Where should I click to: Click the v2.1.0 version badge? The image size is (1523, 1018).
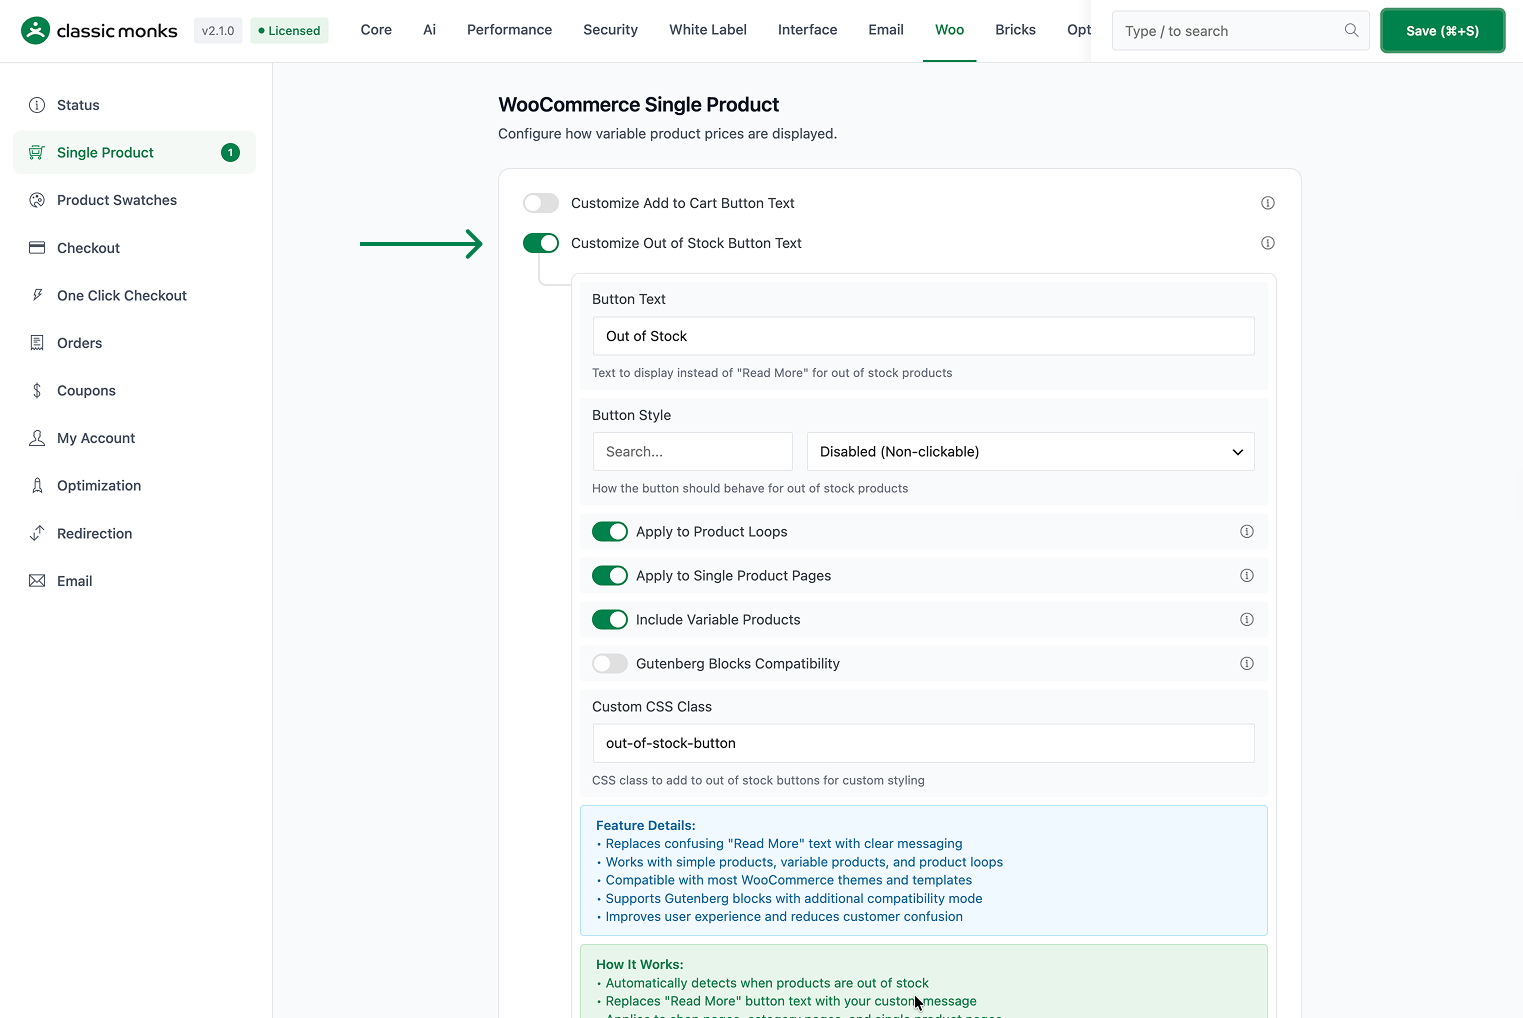tap(218, 31)
